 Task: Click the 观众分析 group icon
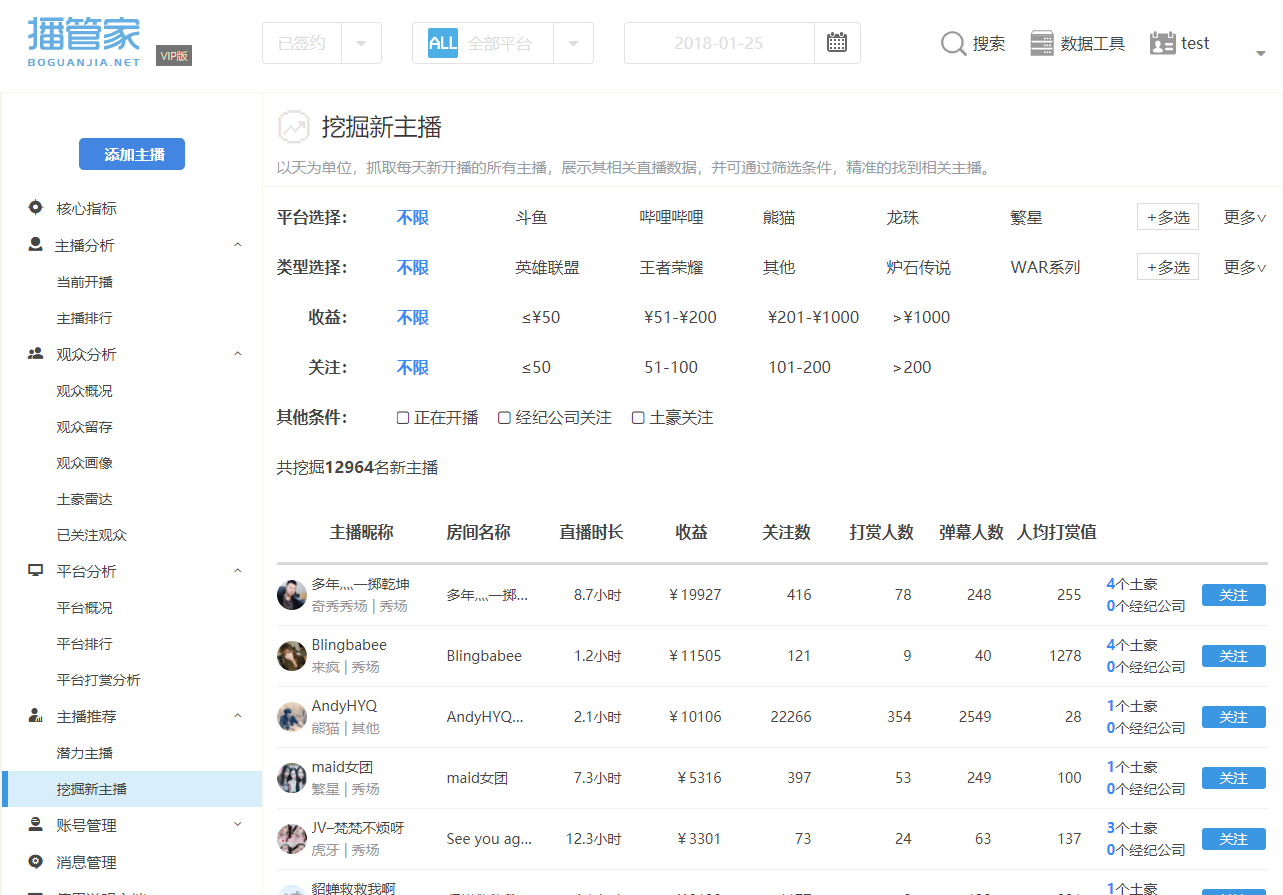(36, 353)
